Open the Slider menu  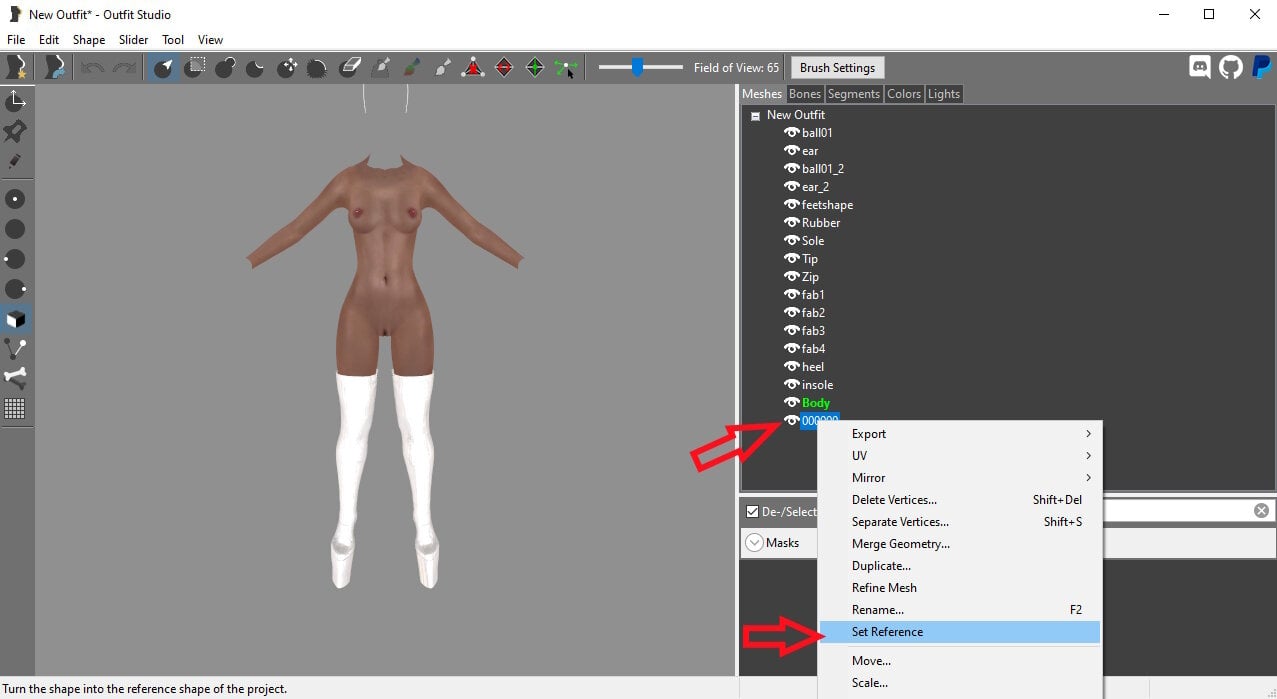click(x=133, y=40)
